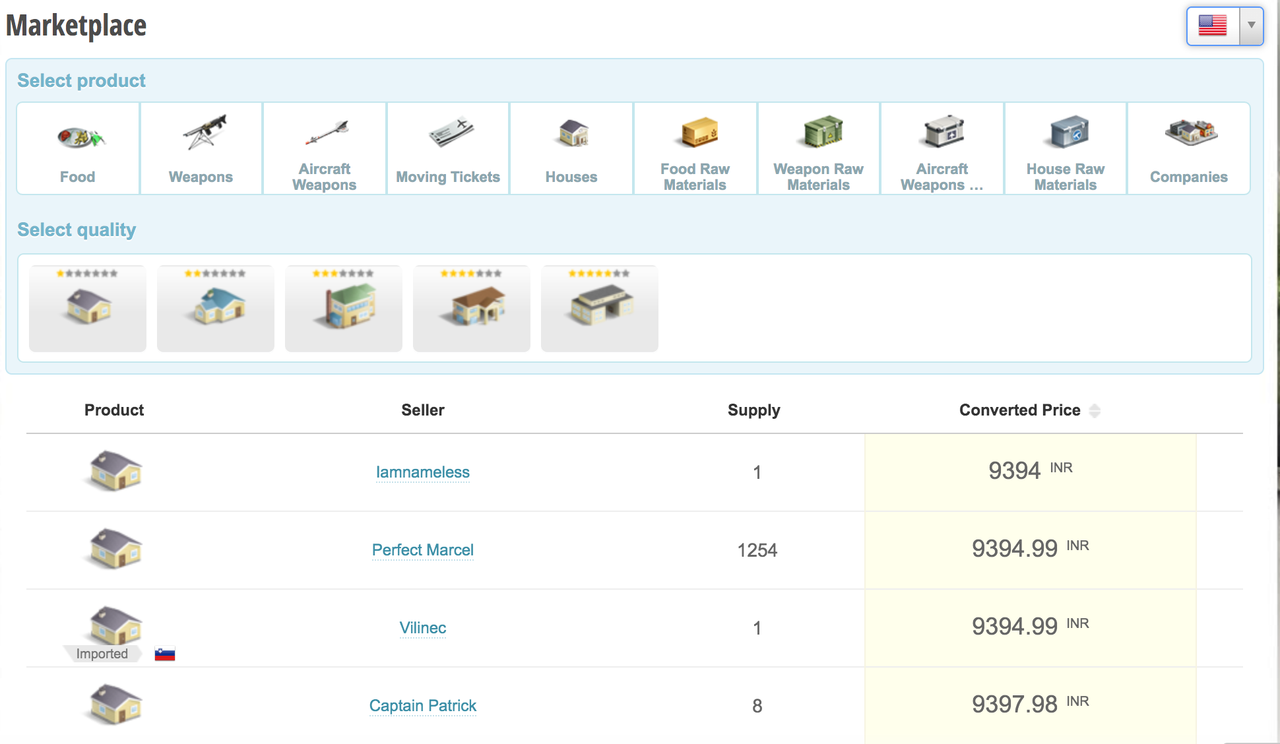1280x744 pixels.
Task: Select House Raw Materials category
Action: point(1065,148)
